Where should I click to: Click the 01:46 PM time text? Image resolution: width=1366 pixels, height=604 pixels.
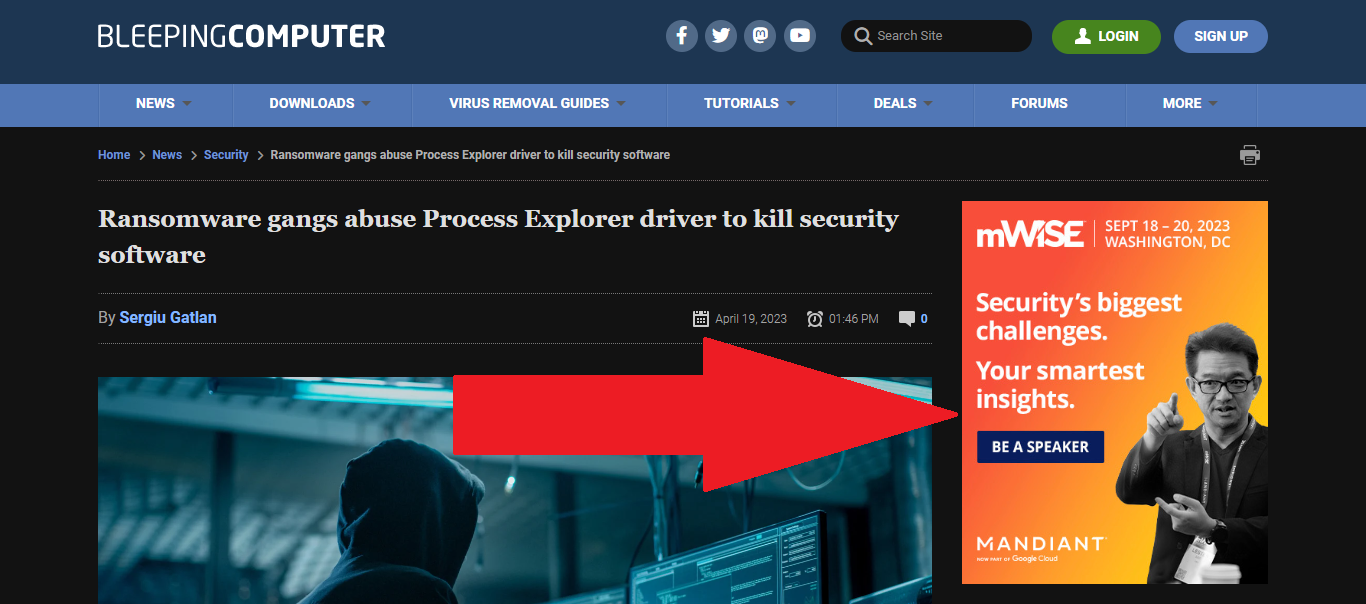tap(854, 319)
